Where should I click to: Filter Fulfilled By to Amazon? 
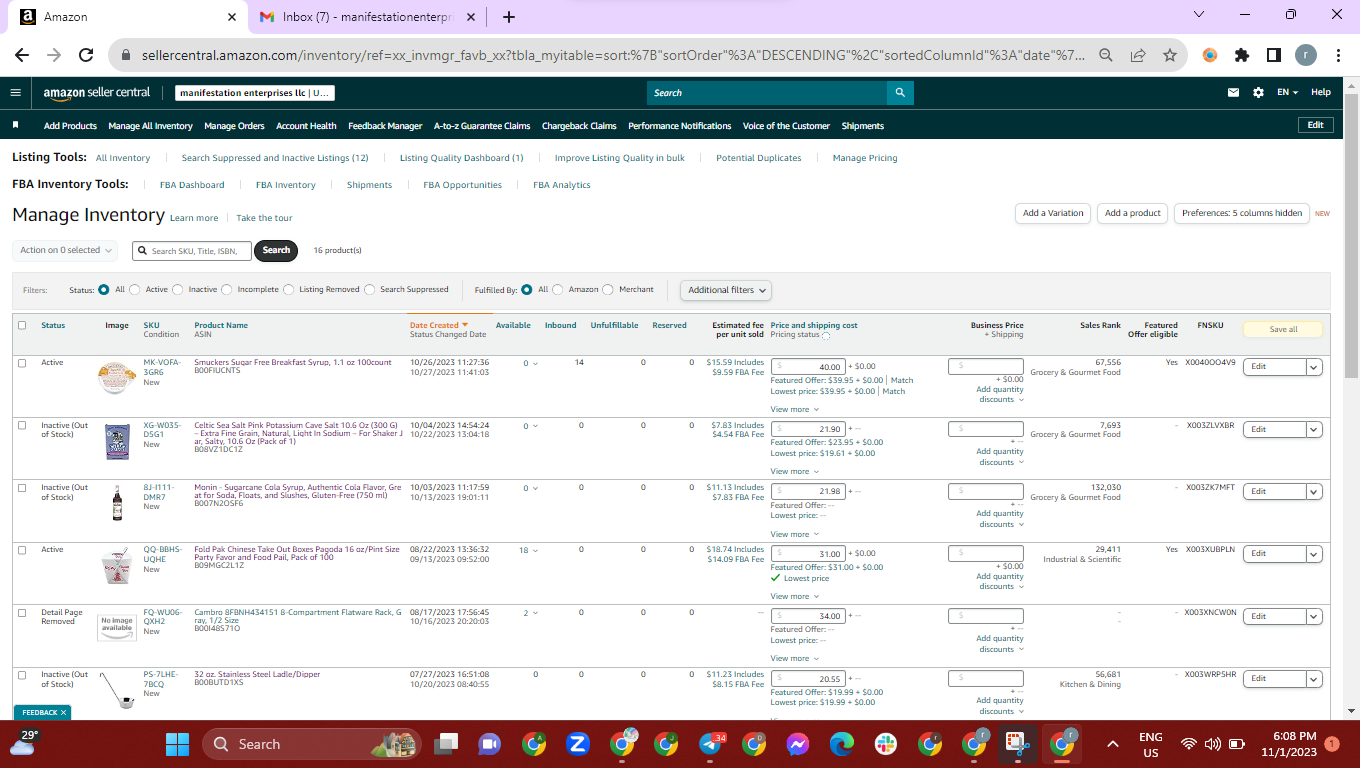tap(558, 290)
